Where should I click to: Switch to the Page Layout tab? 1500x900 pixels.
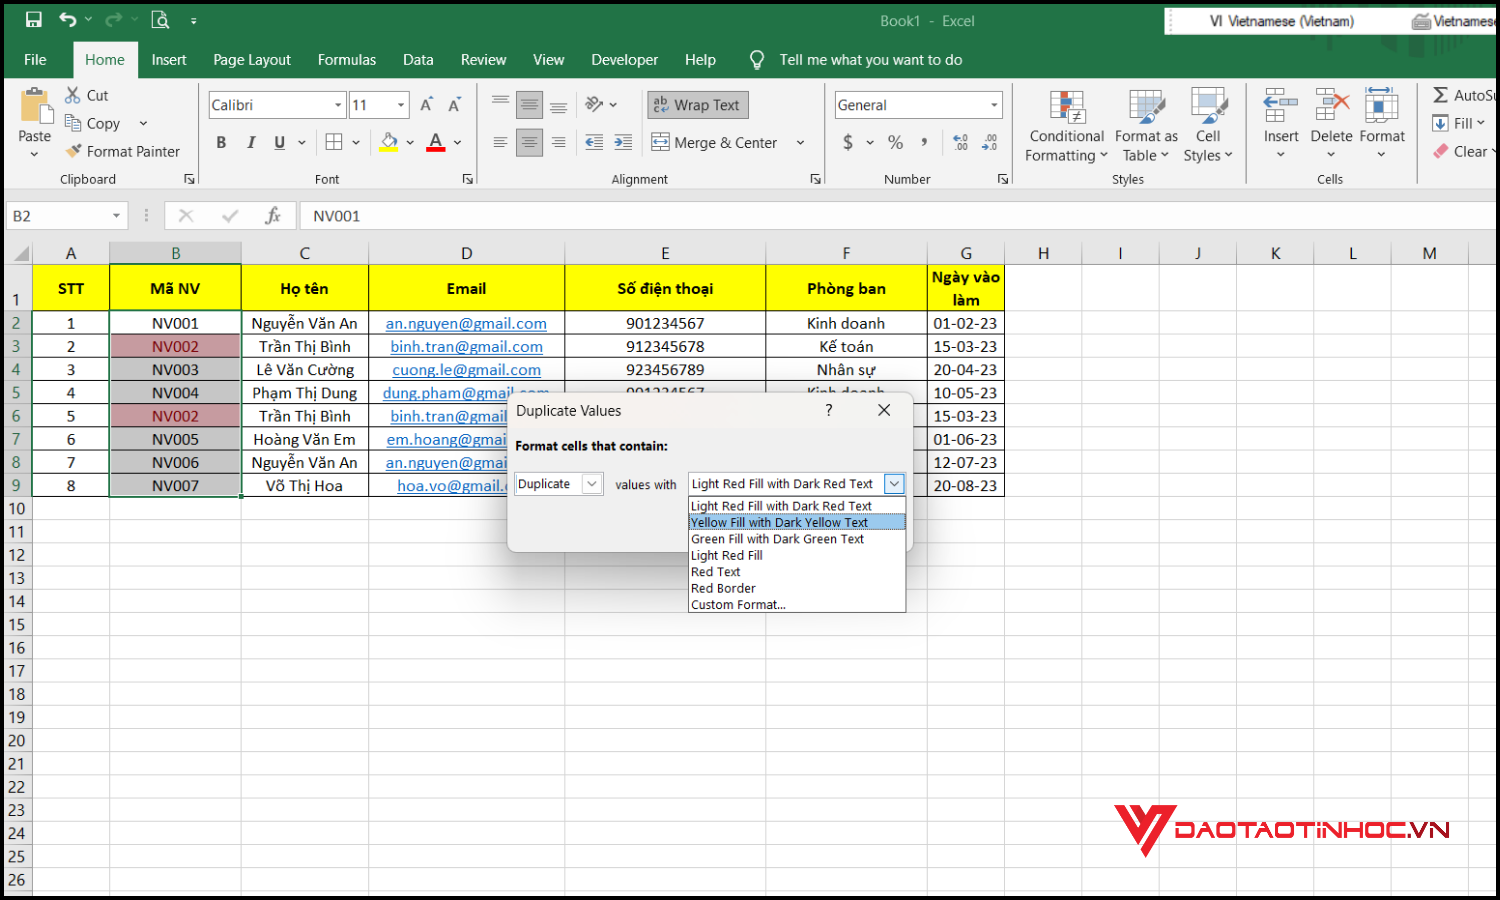click(252, 60)
